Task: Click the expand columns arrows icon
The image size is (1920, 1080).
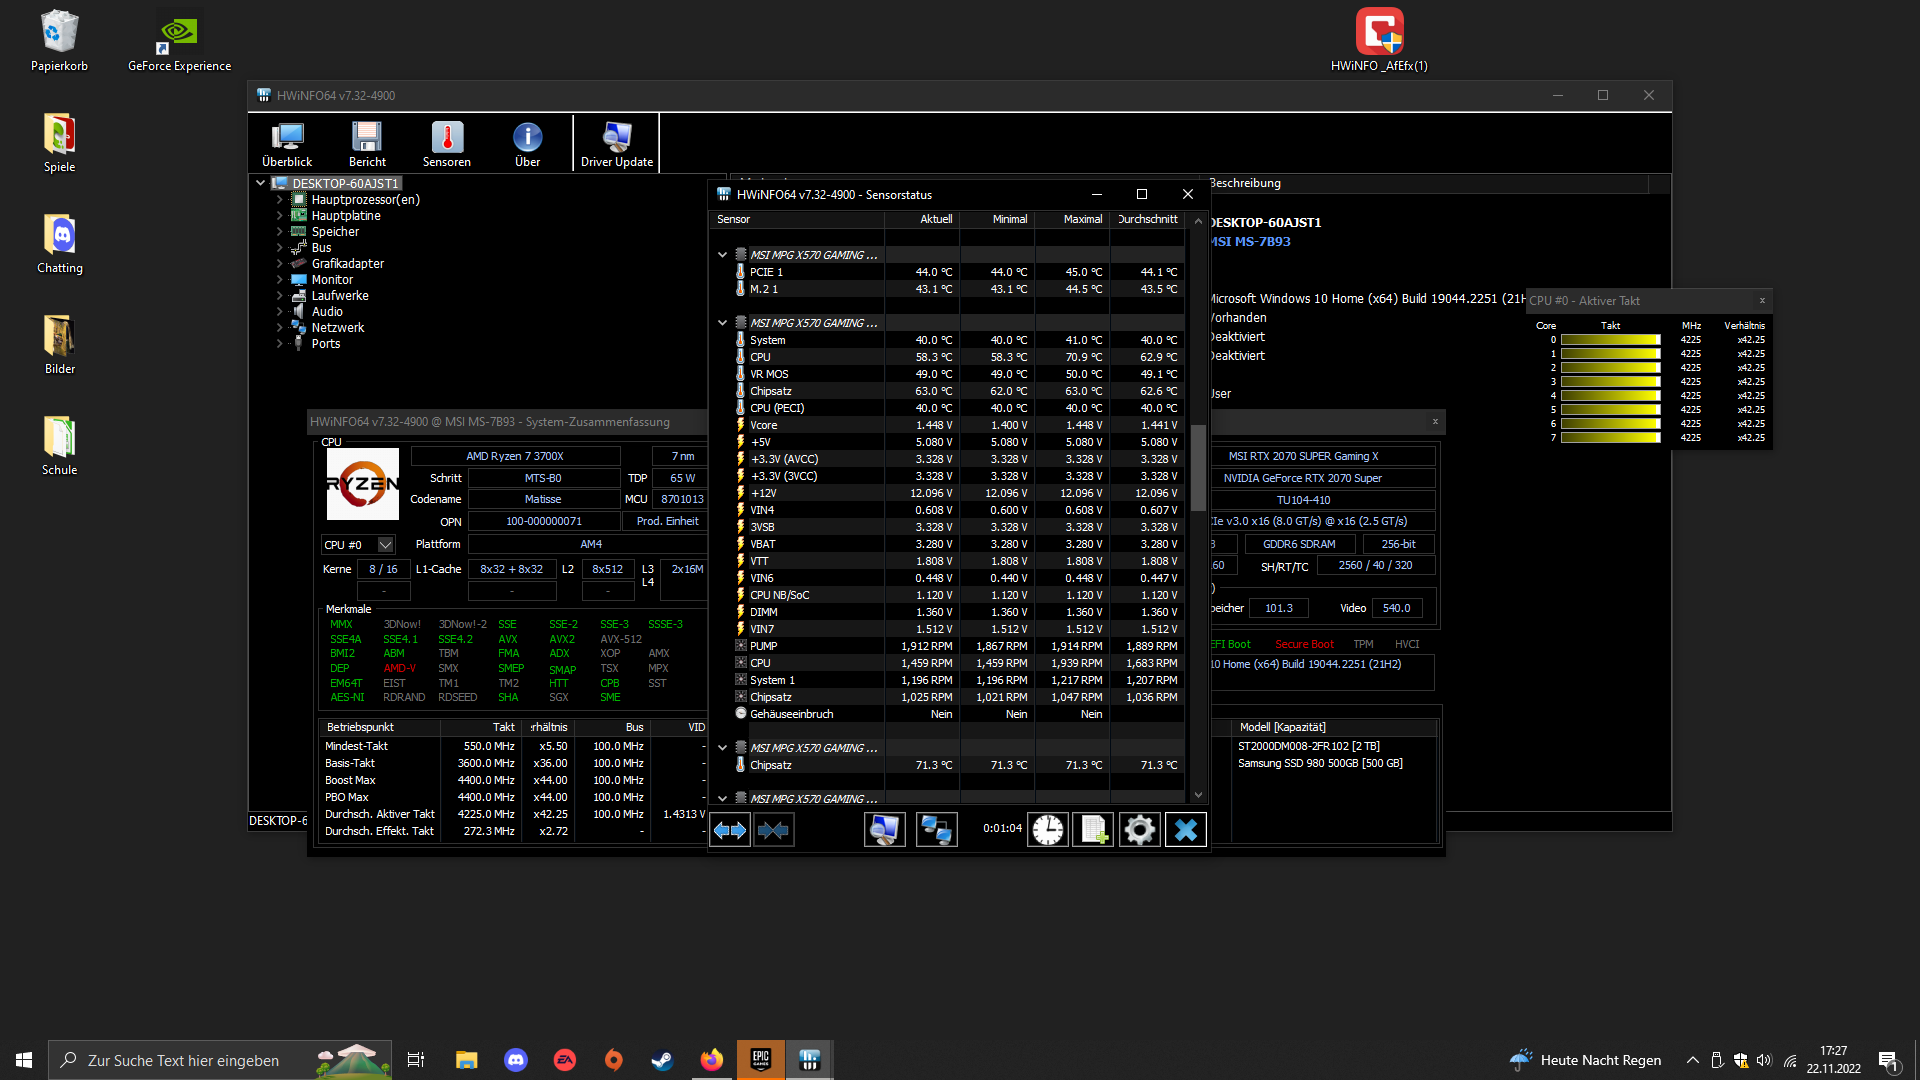Action: click(730, 830)
